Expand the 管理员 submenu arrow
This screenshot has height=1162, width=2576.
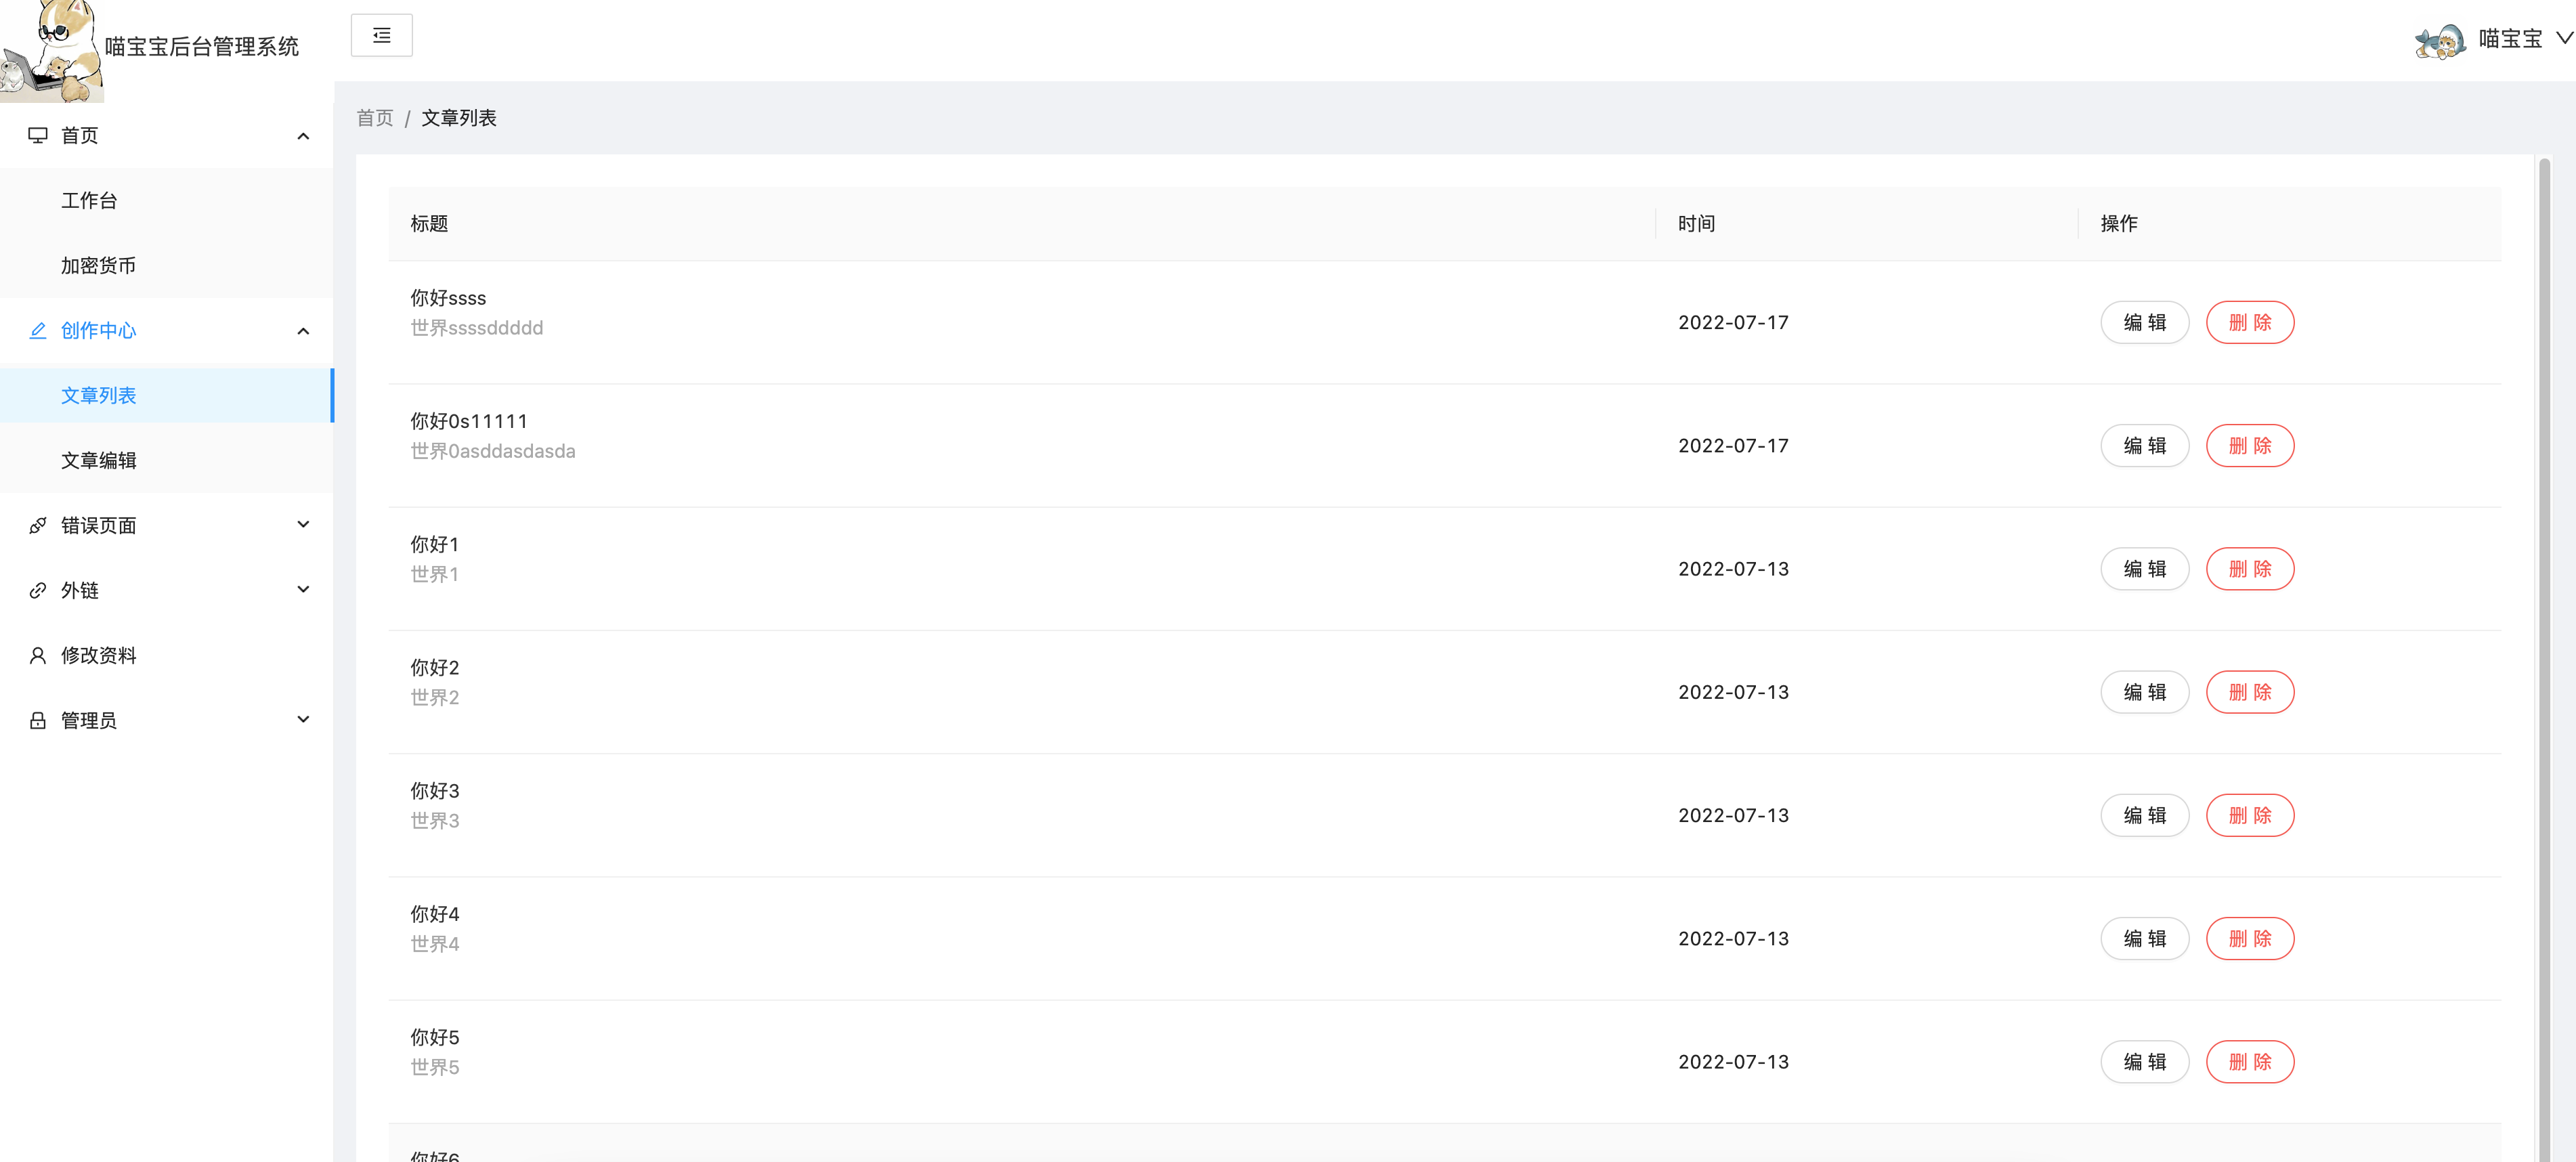point(303,720)
